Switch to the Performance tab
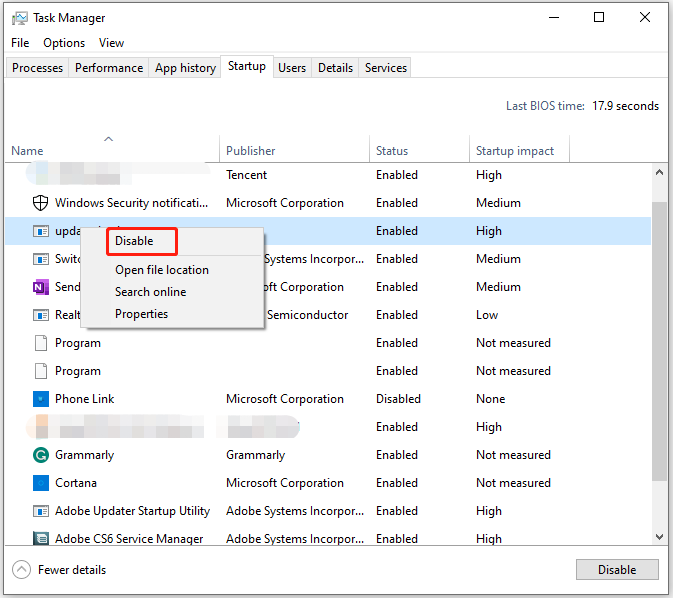673x598 pixels. 109,68
